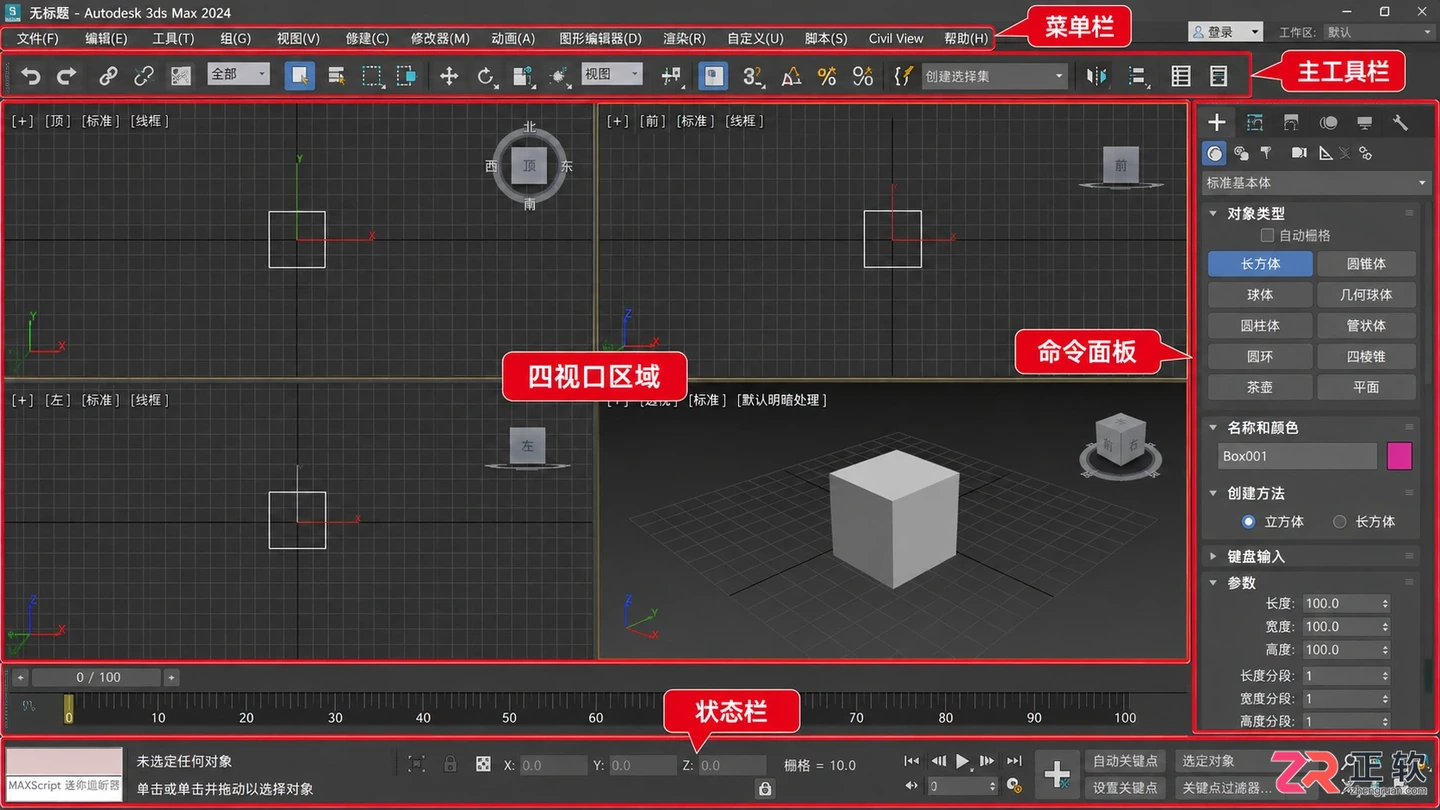1440x810 pixels.
Task: Click the Mirror tool icon
Action: click(1097, 76)
